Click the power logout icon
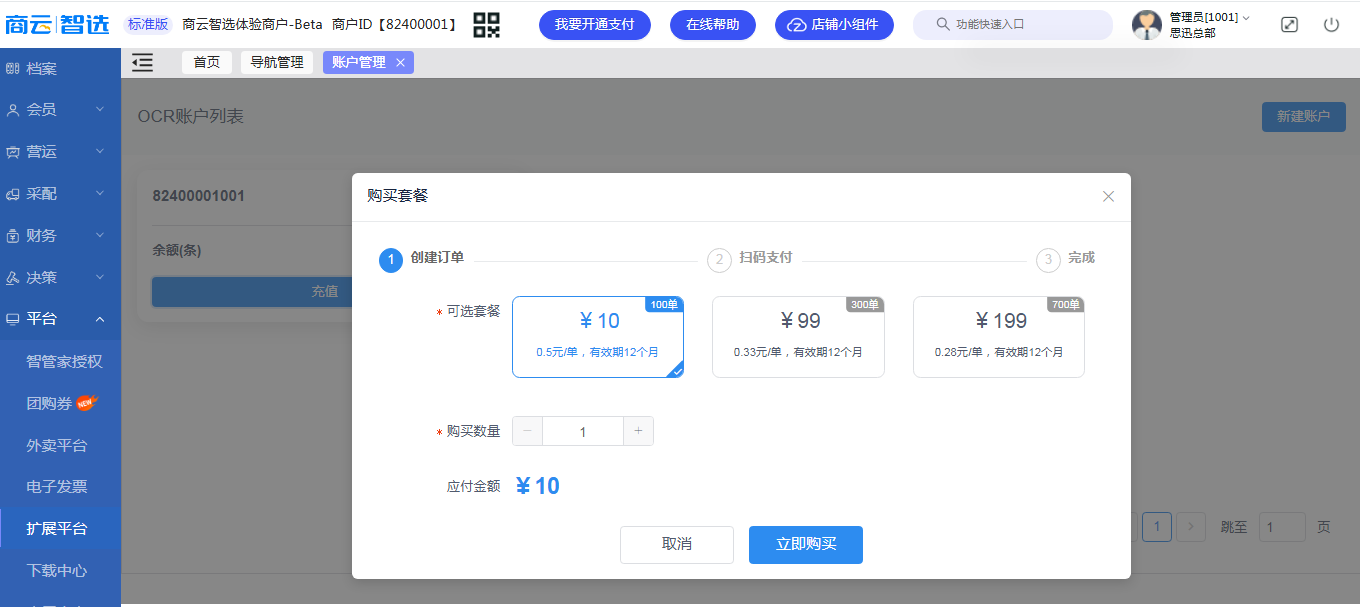1360x607 pixels. click(1331, 25)
